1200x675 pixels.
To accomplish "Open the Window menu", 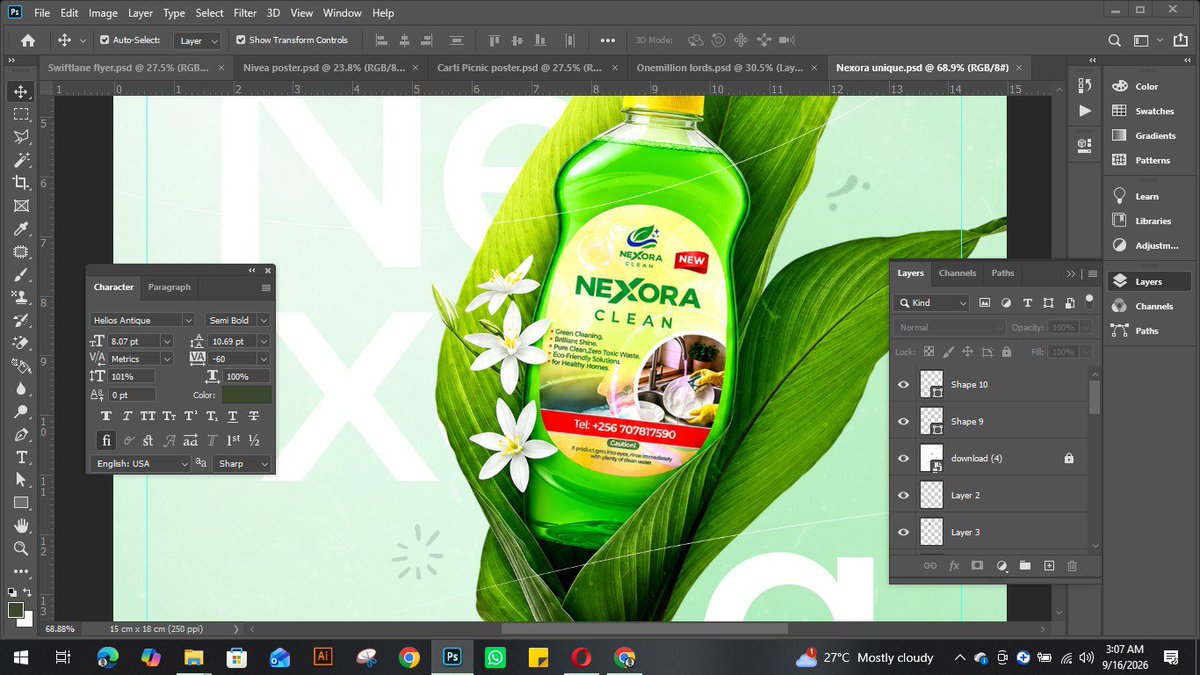I will tap(342, 14).
